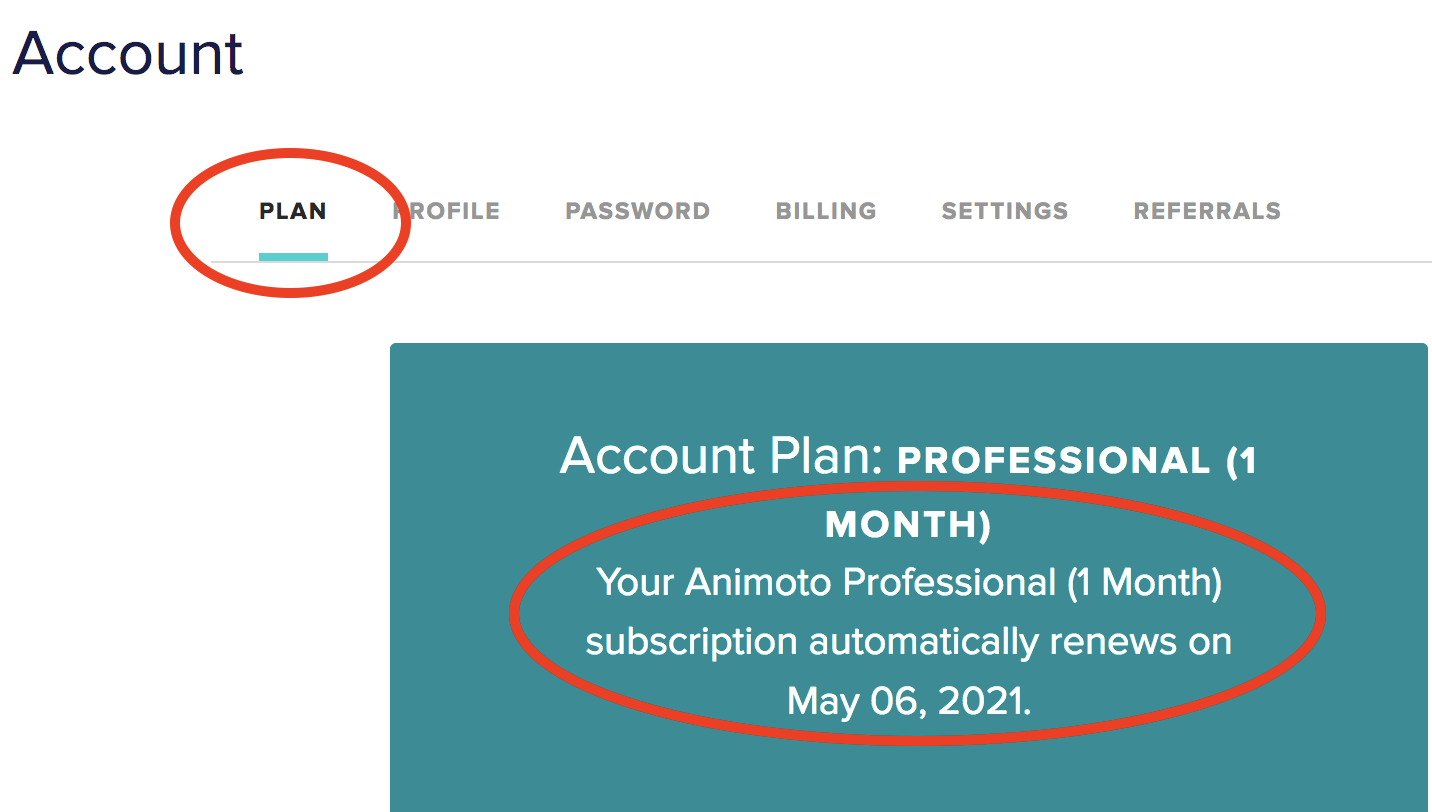The height and width of the screenshot is (812, 1432).
Task: Open the SETTINGS tab
Action: 1005,211
